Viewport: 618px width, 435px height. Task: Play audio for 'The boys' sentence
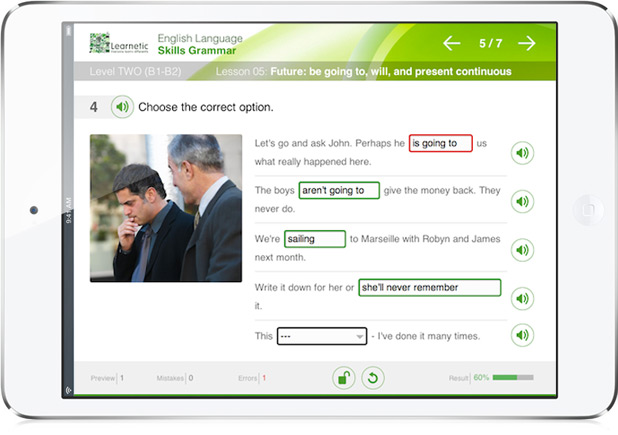click(x=522, y=201)
